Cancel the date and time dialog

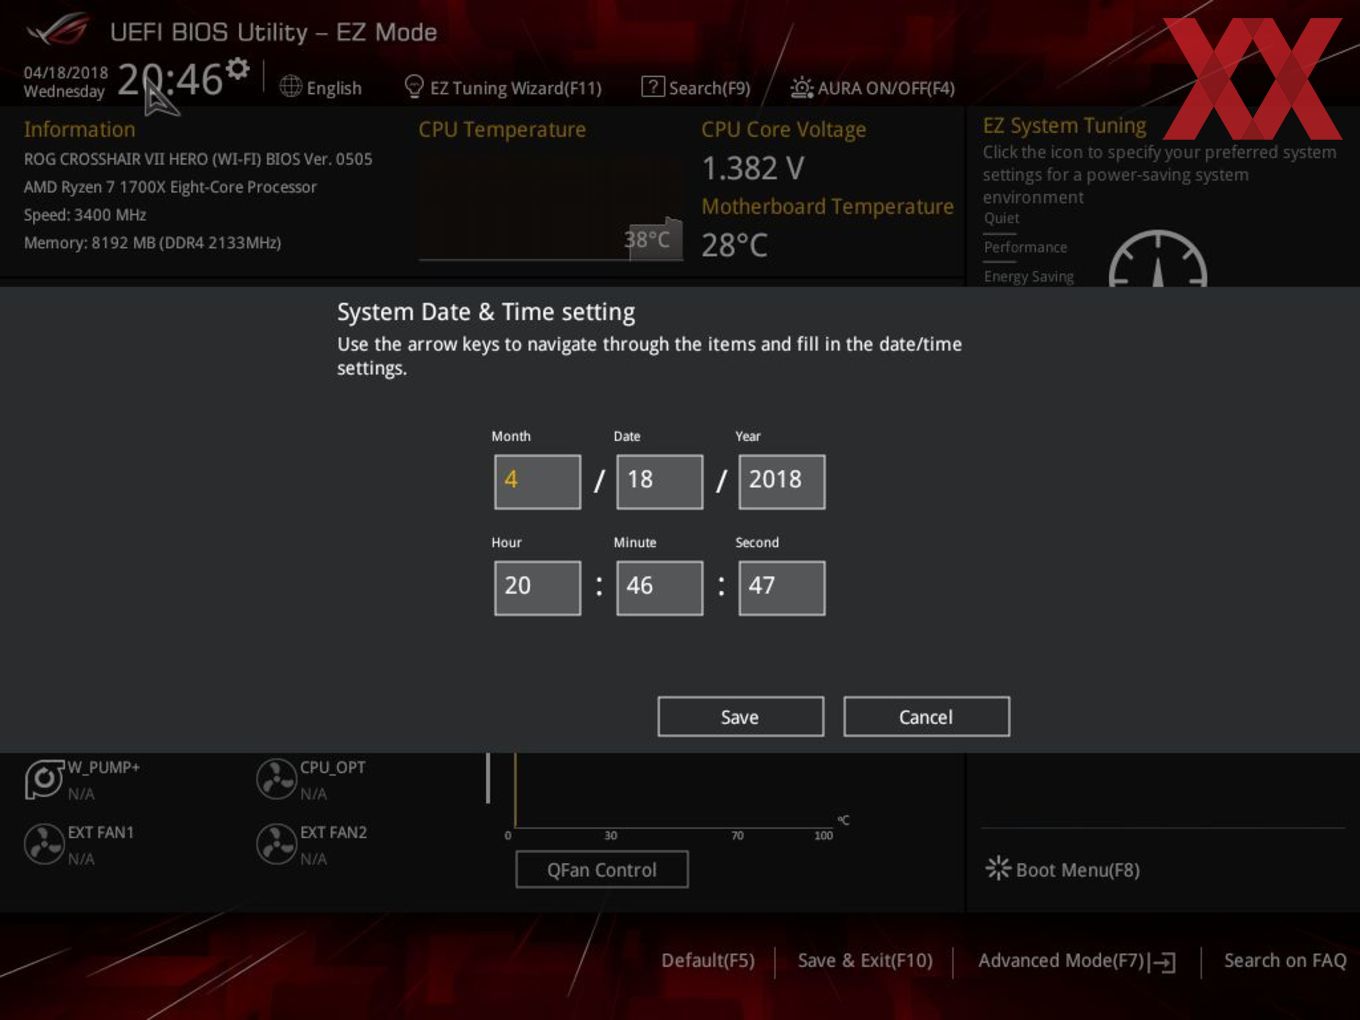[x=926, y=717]
